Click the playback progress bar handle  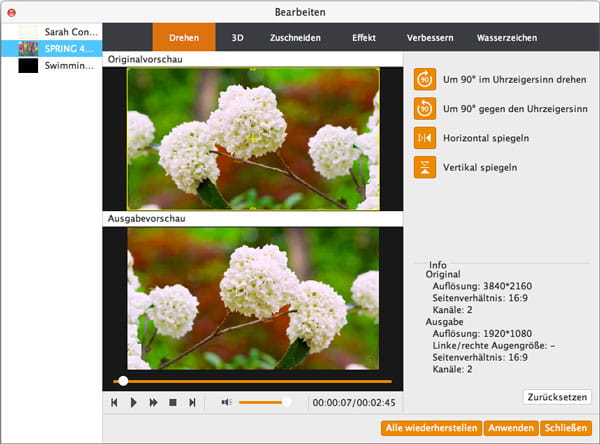[x=123, y=381]
